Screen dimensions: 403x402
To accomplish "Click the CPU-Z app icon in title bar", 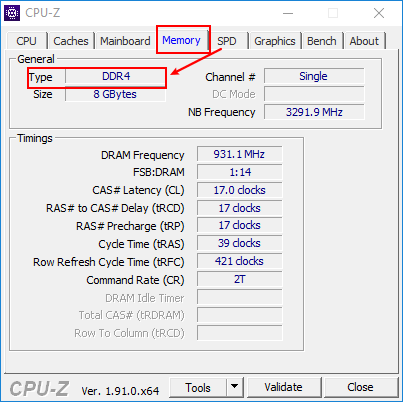I will coord(12,13).
